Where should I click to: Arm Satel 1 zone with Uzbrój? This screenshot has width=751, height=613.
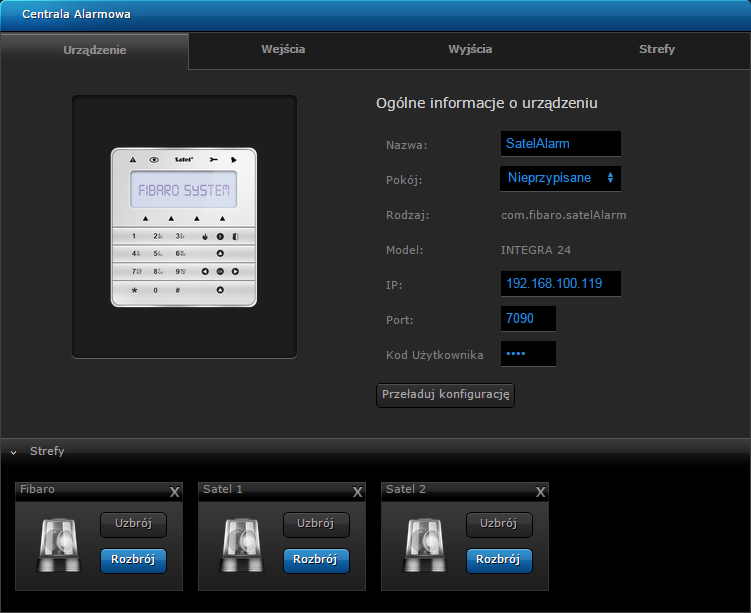click(316, 524)
